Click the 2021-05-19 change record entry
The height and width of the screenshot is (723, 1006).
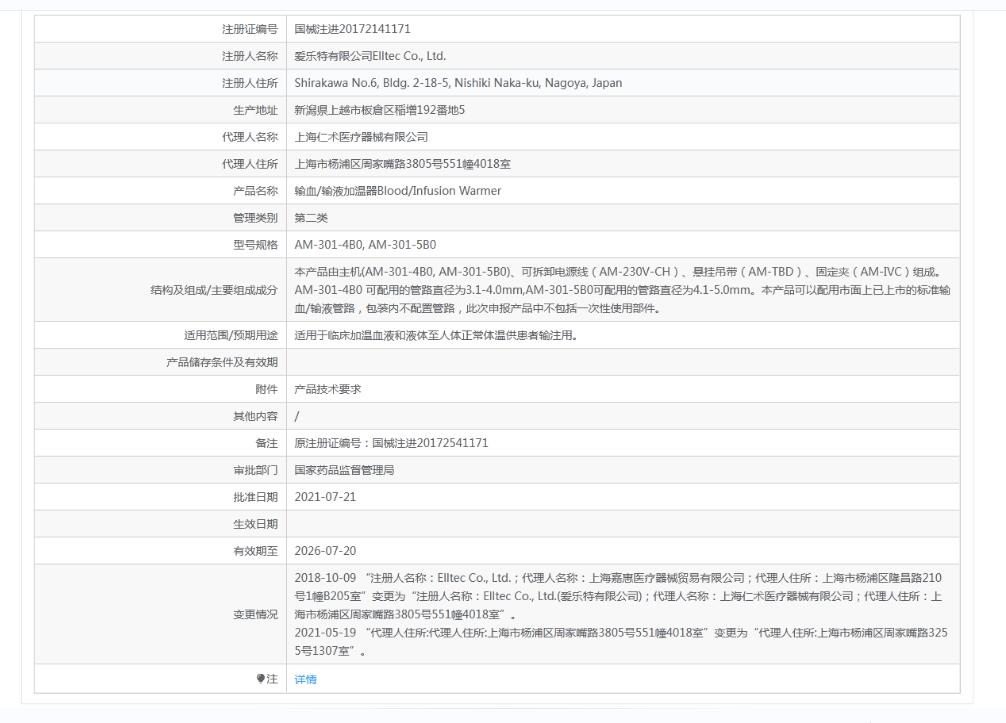(621, 642)
